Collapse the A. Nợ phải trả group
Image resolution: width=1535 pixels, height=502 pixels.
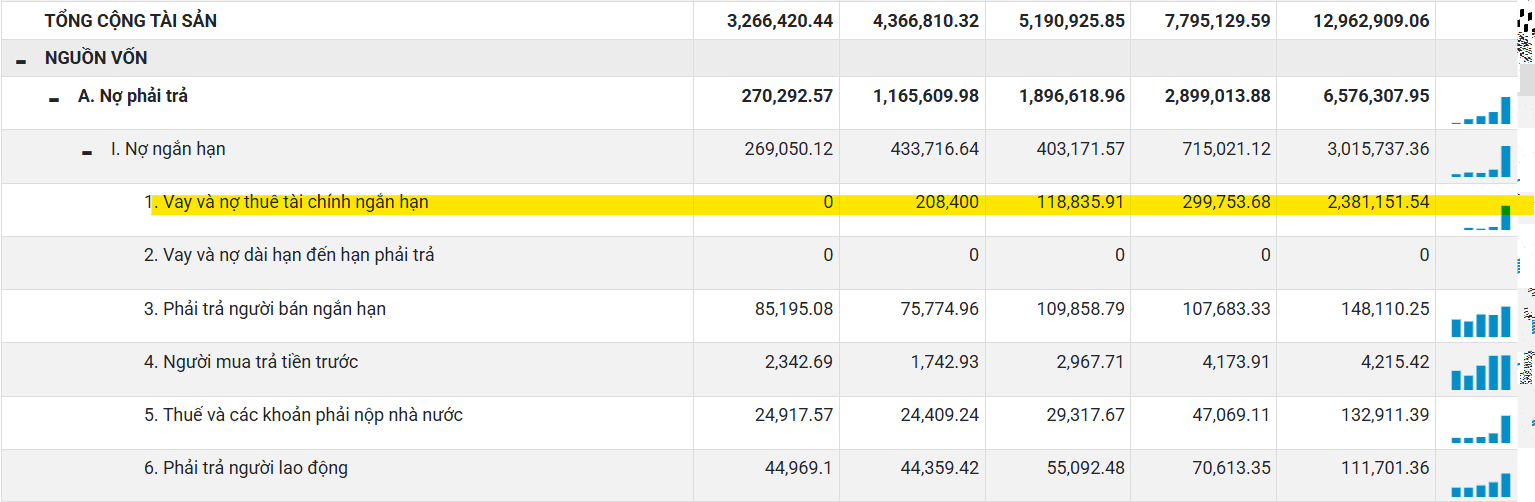(54, 99)
